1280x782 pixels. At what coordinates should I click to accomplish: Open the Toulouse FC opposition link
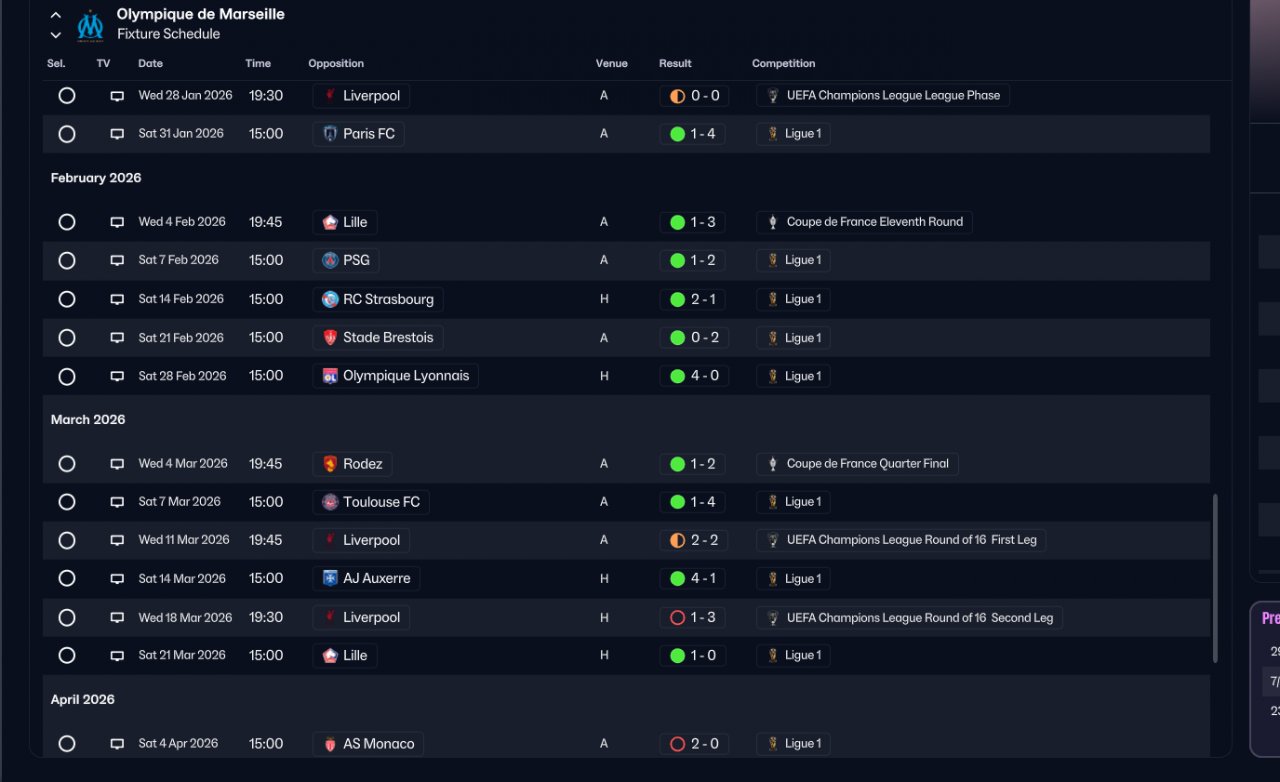381,502
